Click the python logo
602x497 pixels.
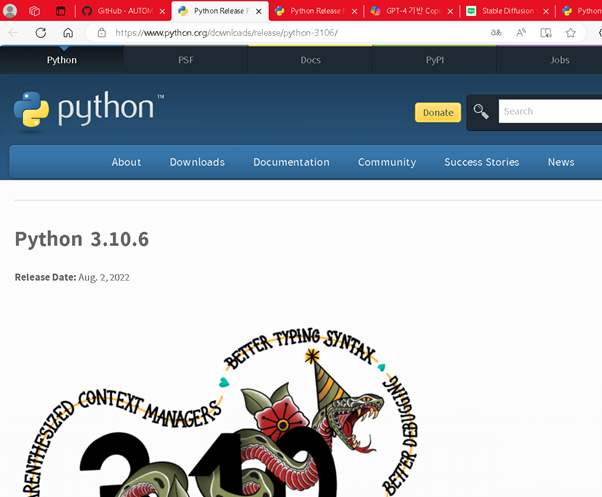[x=89, y=110]
